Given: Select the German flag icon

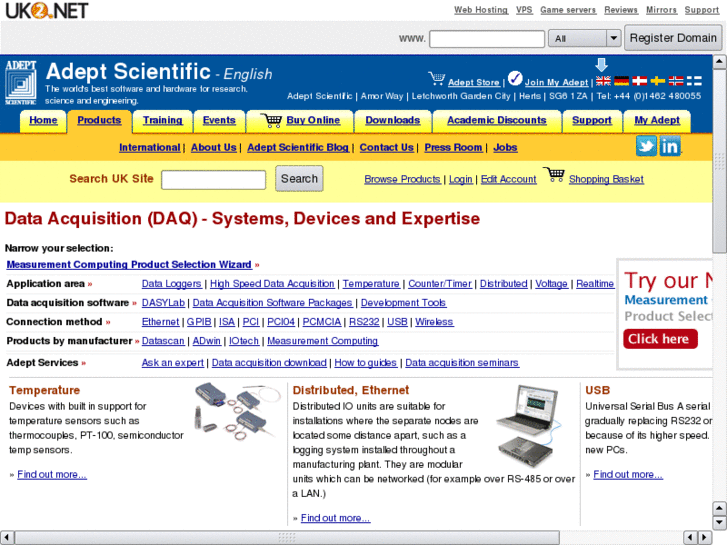Looking at the screenshot, I should pyautogui.click(x=621, y=81).
